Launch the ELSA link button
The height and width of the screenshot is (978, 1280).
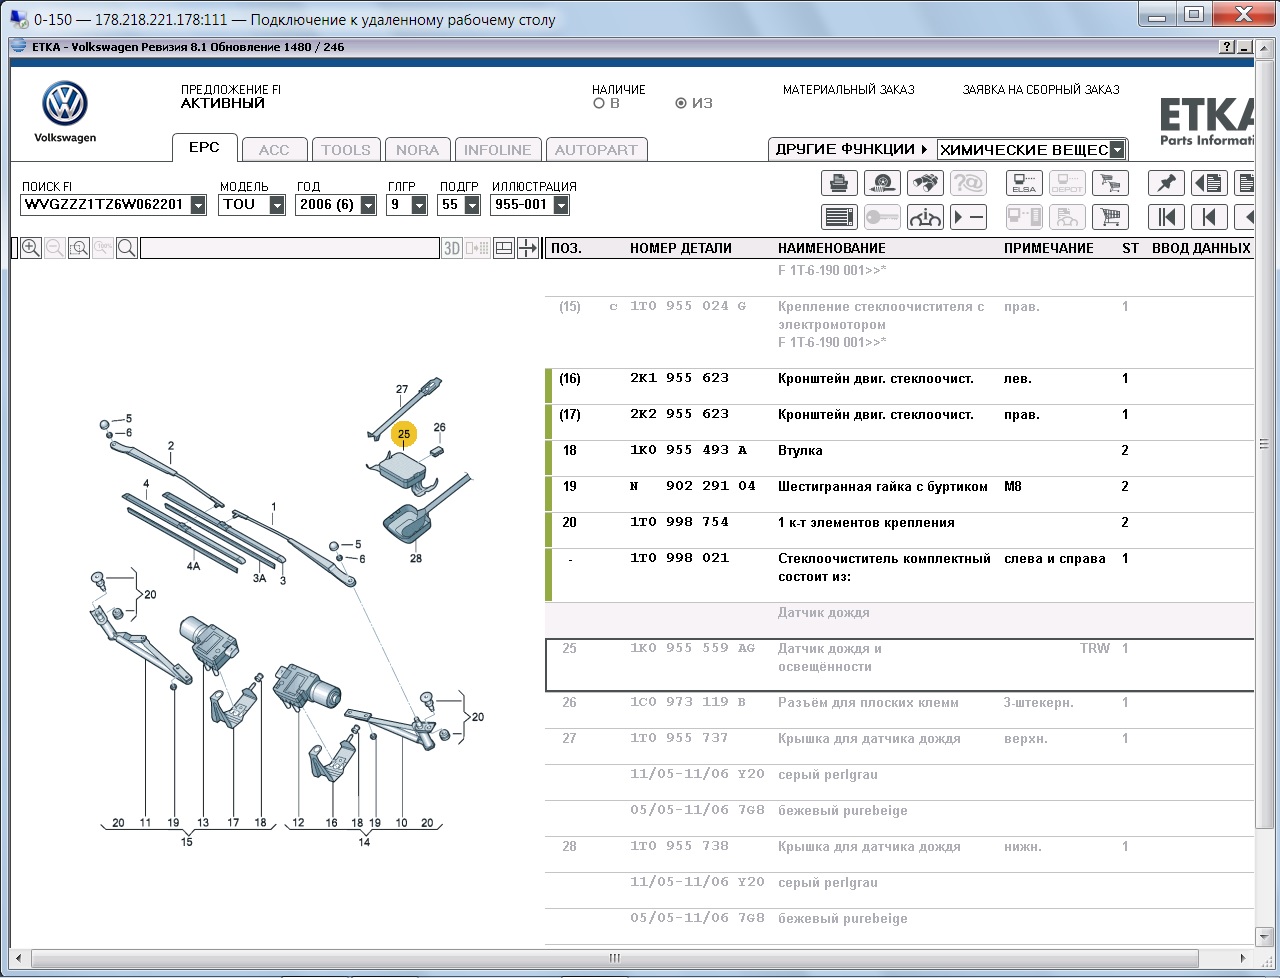1024,183
